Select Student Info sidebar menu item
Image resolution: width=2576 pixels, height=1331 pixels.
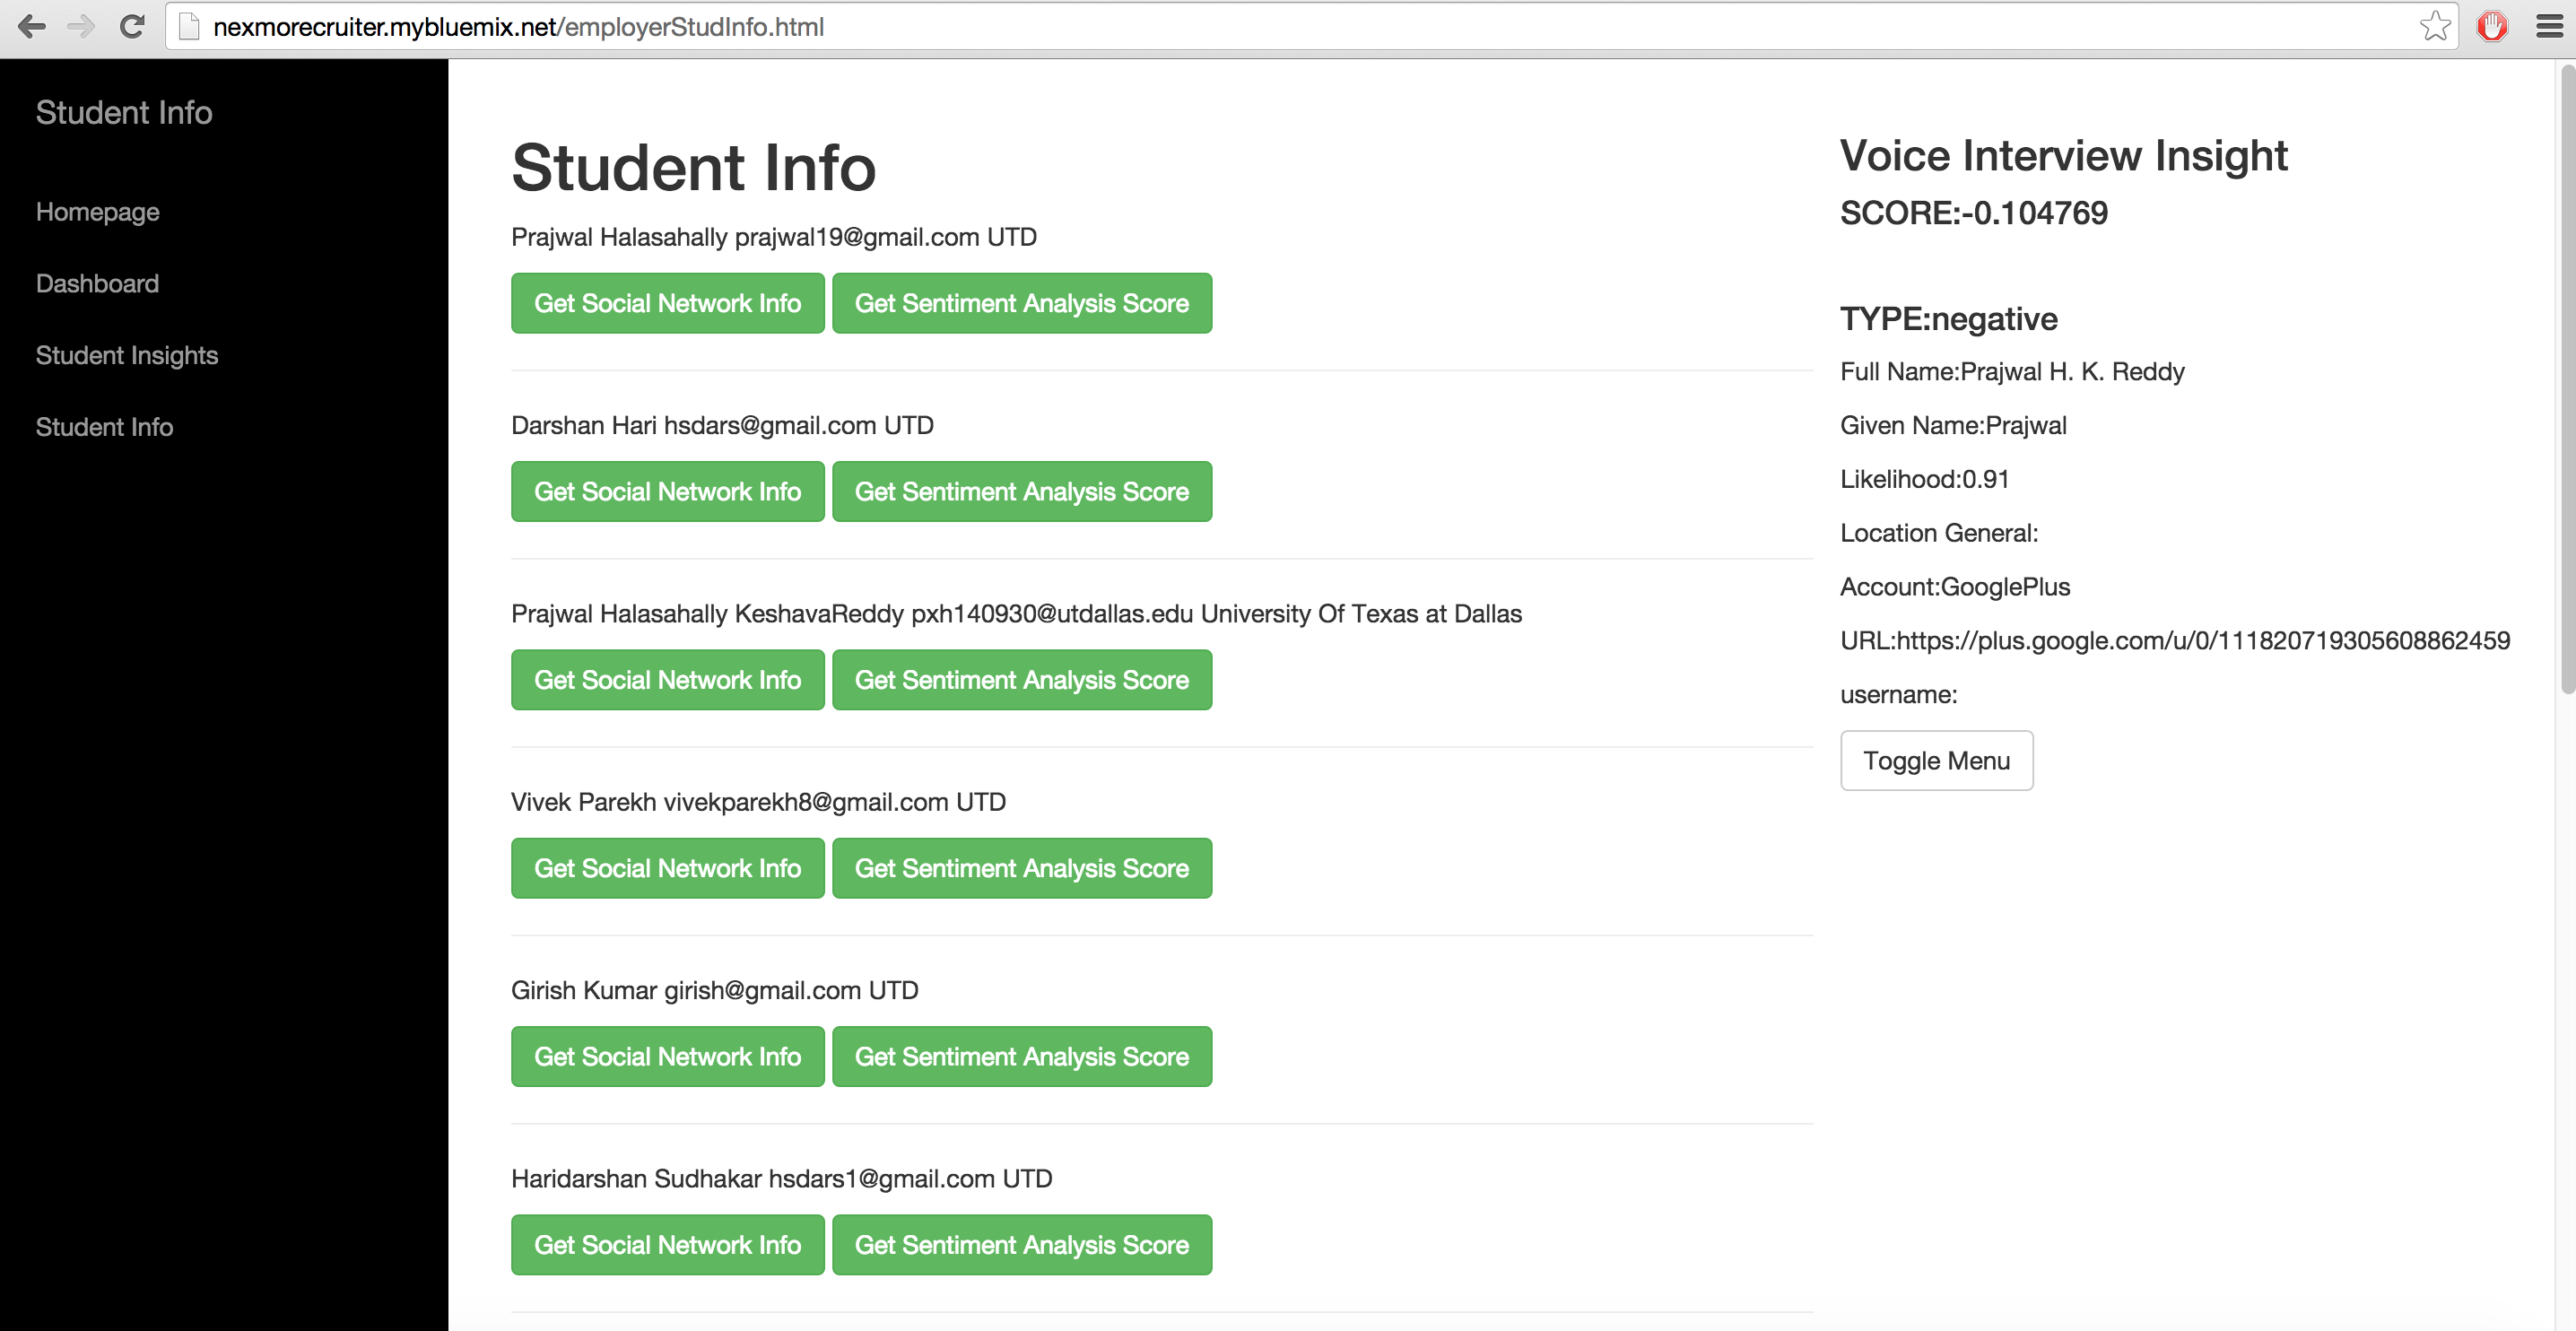[105, 427]
